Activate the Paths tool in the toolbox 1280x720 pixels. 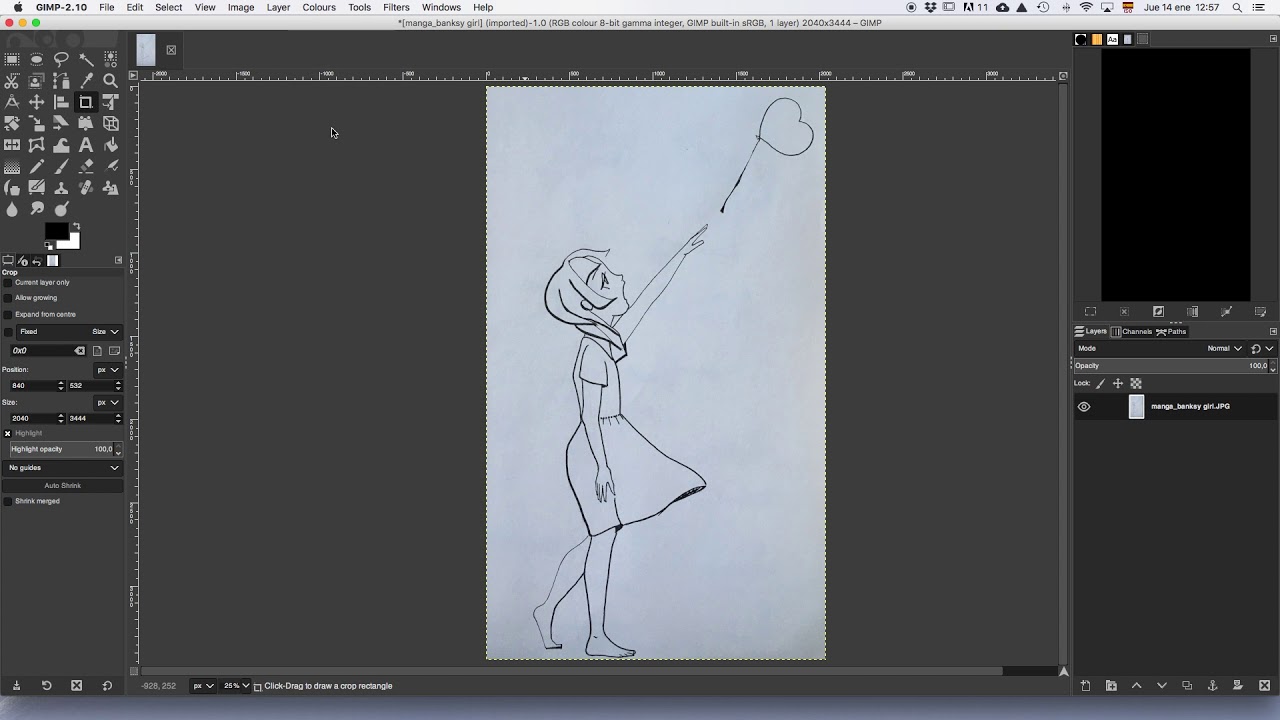click(x=61, y=81)
